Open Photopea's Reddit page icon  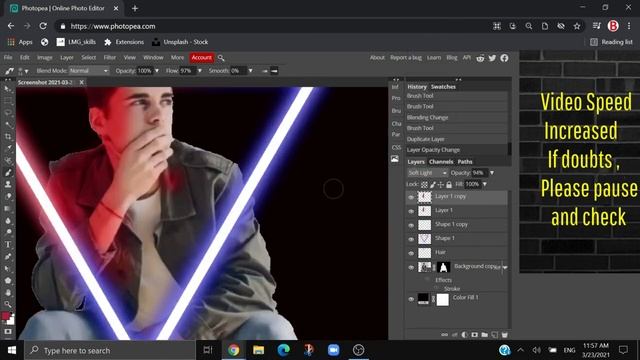[480, 58]
